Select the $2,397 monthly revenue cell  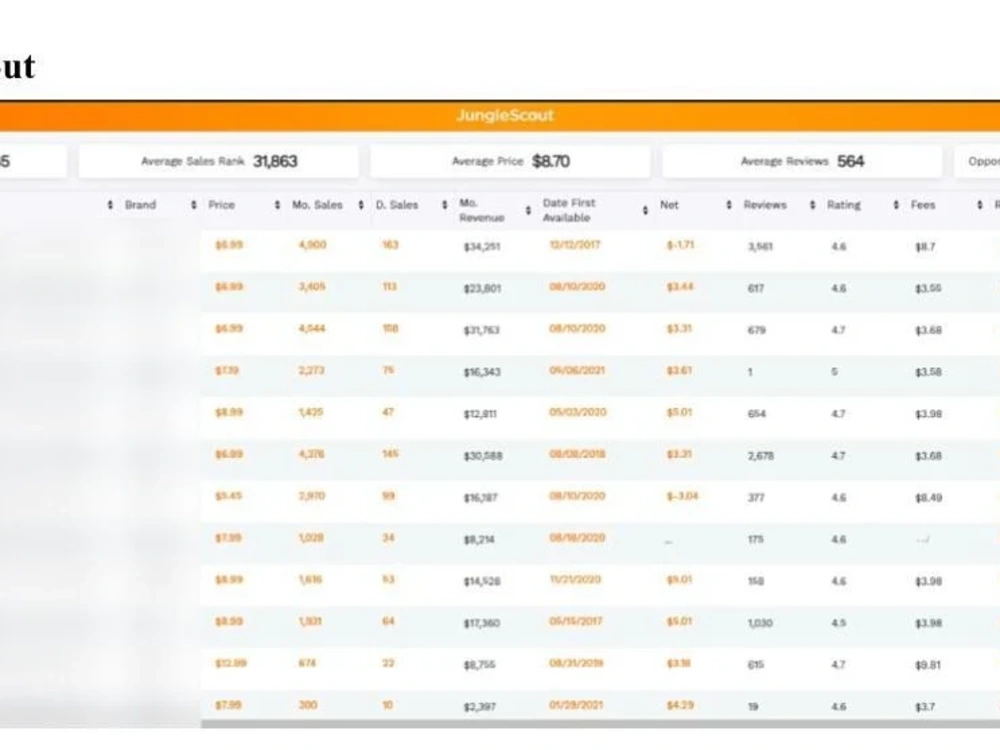(x=479, y=707)
